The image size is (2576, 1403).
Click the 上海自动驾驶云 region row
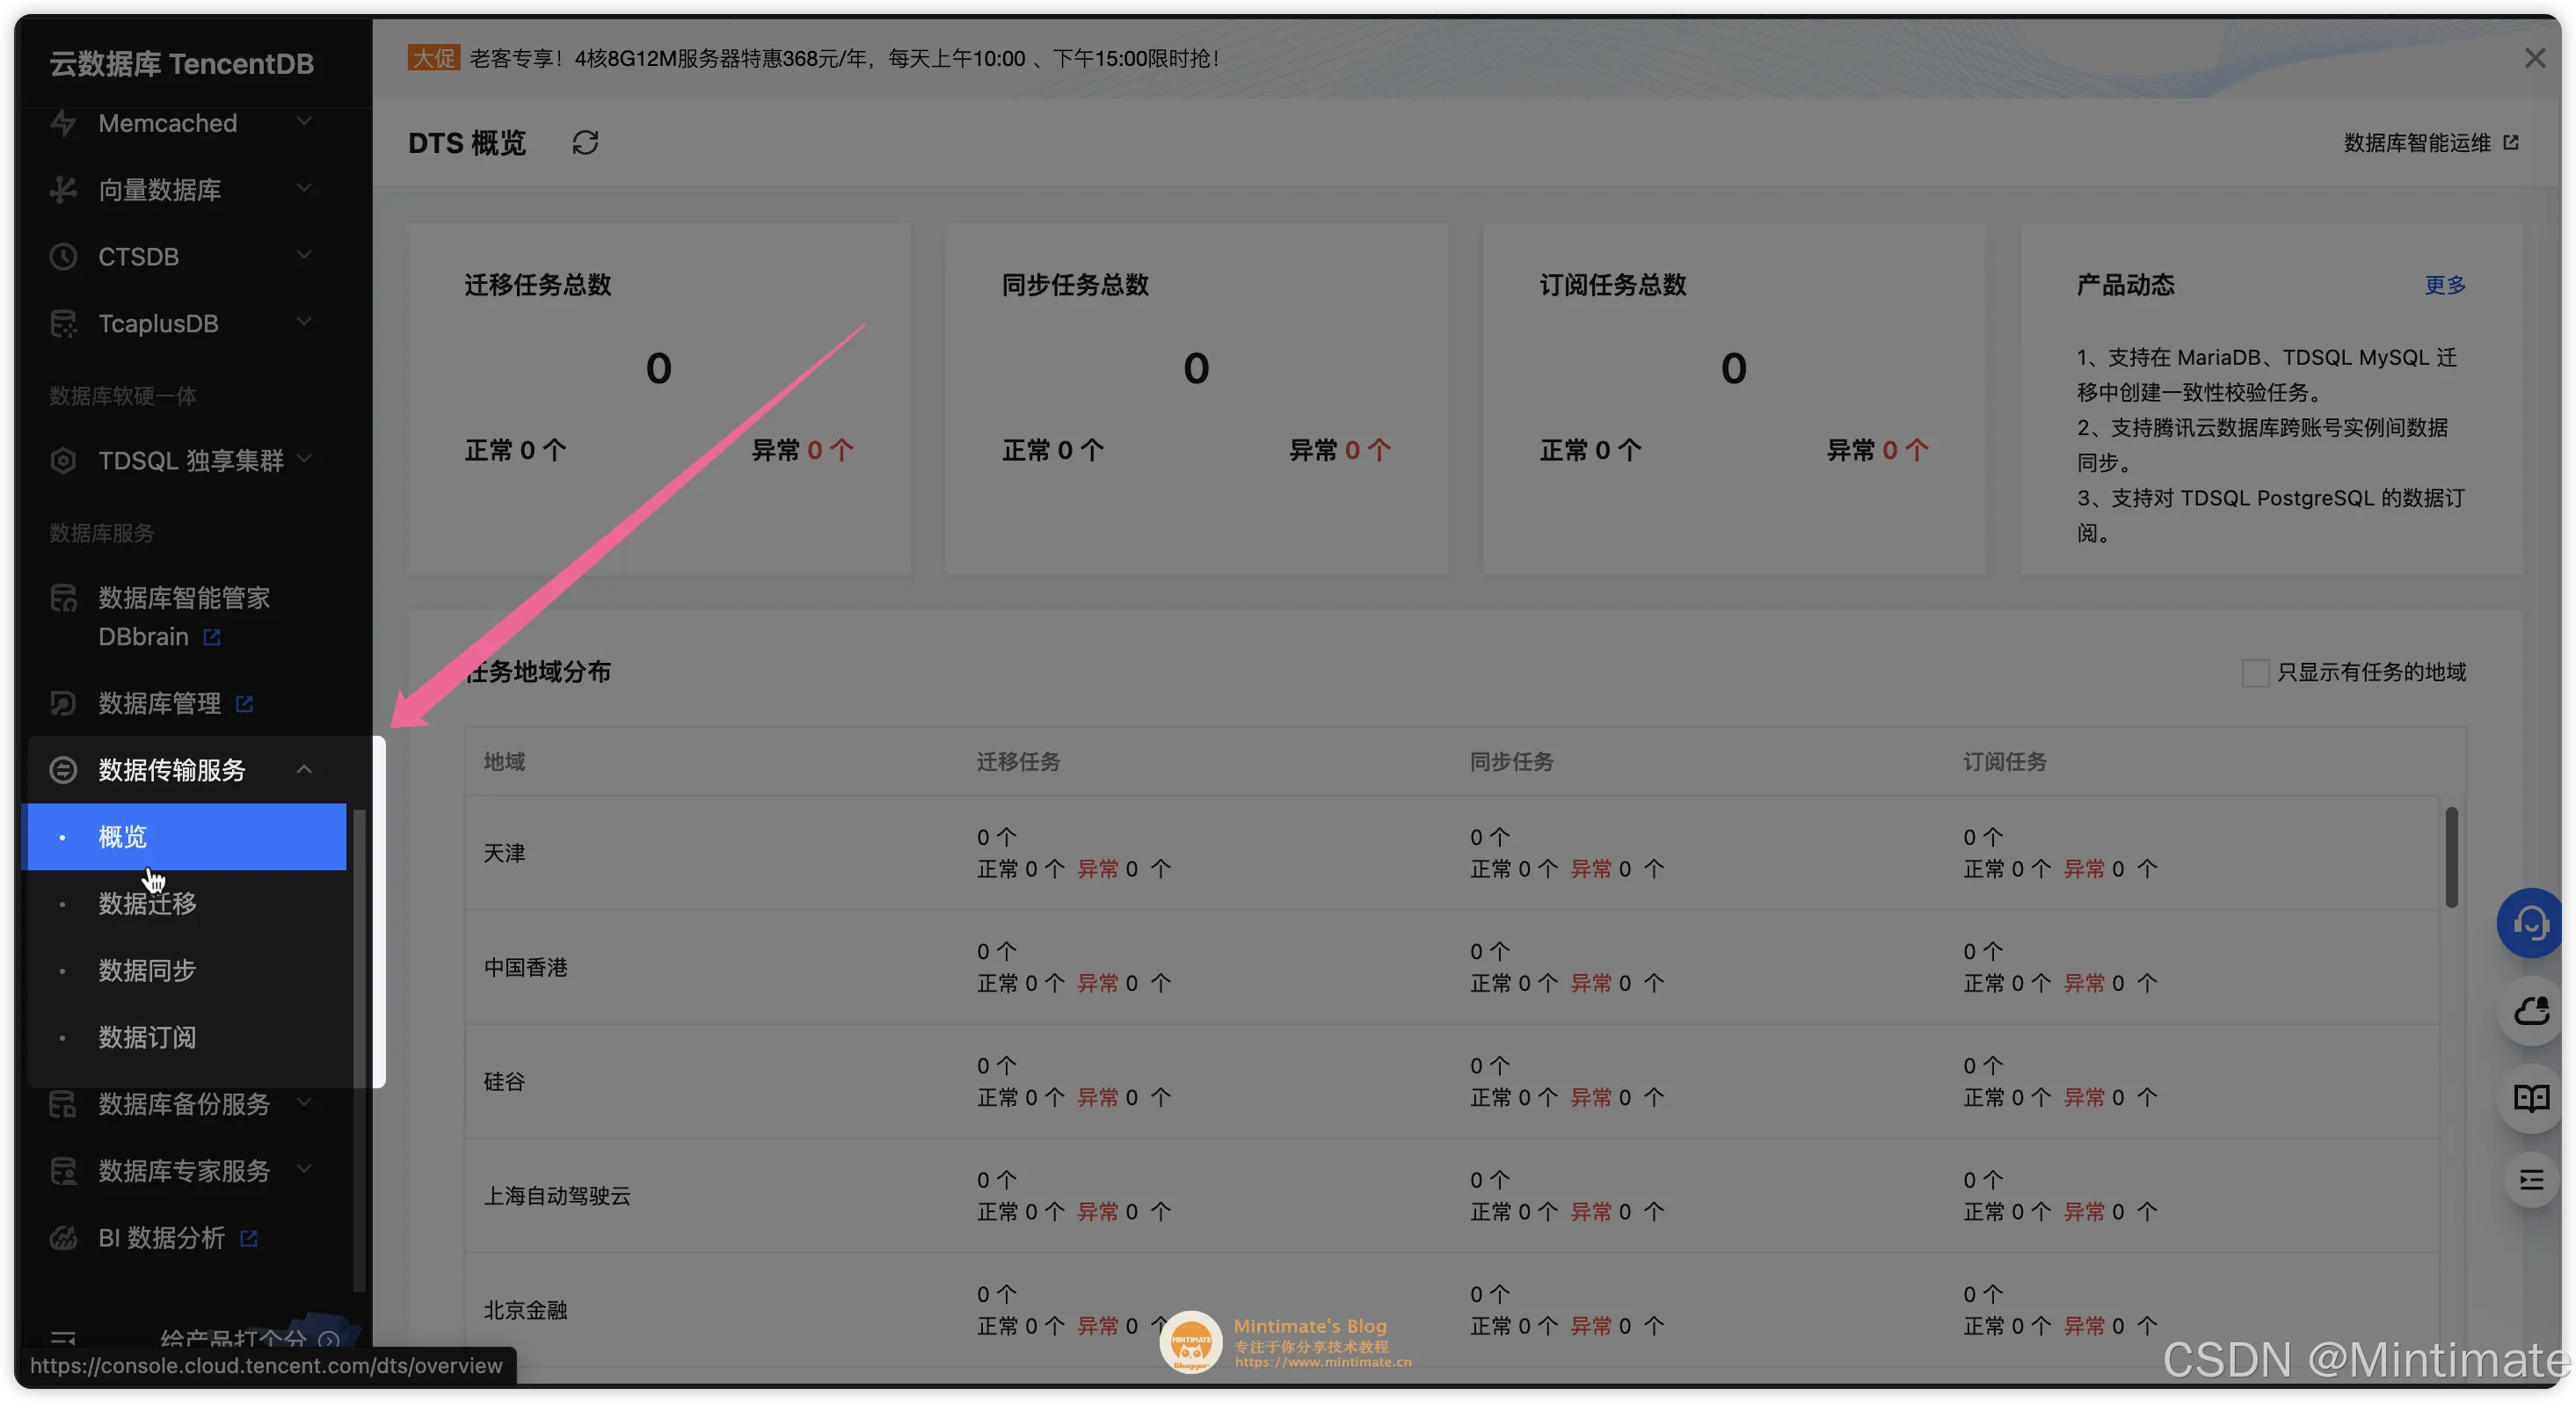(1452, 1195)
